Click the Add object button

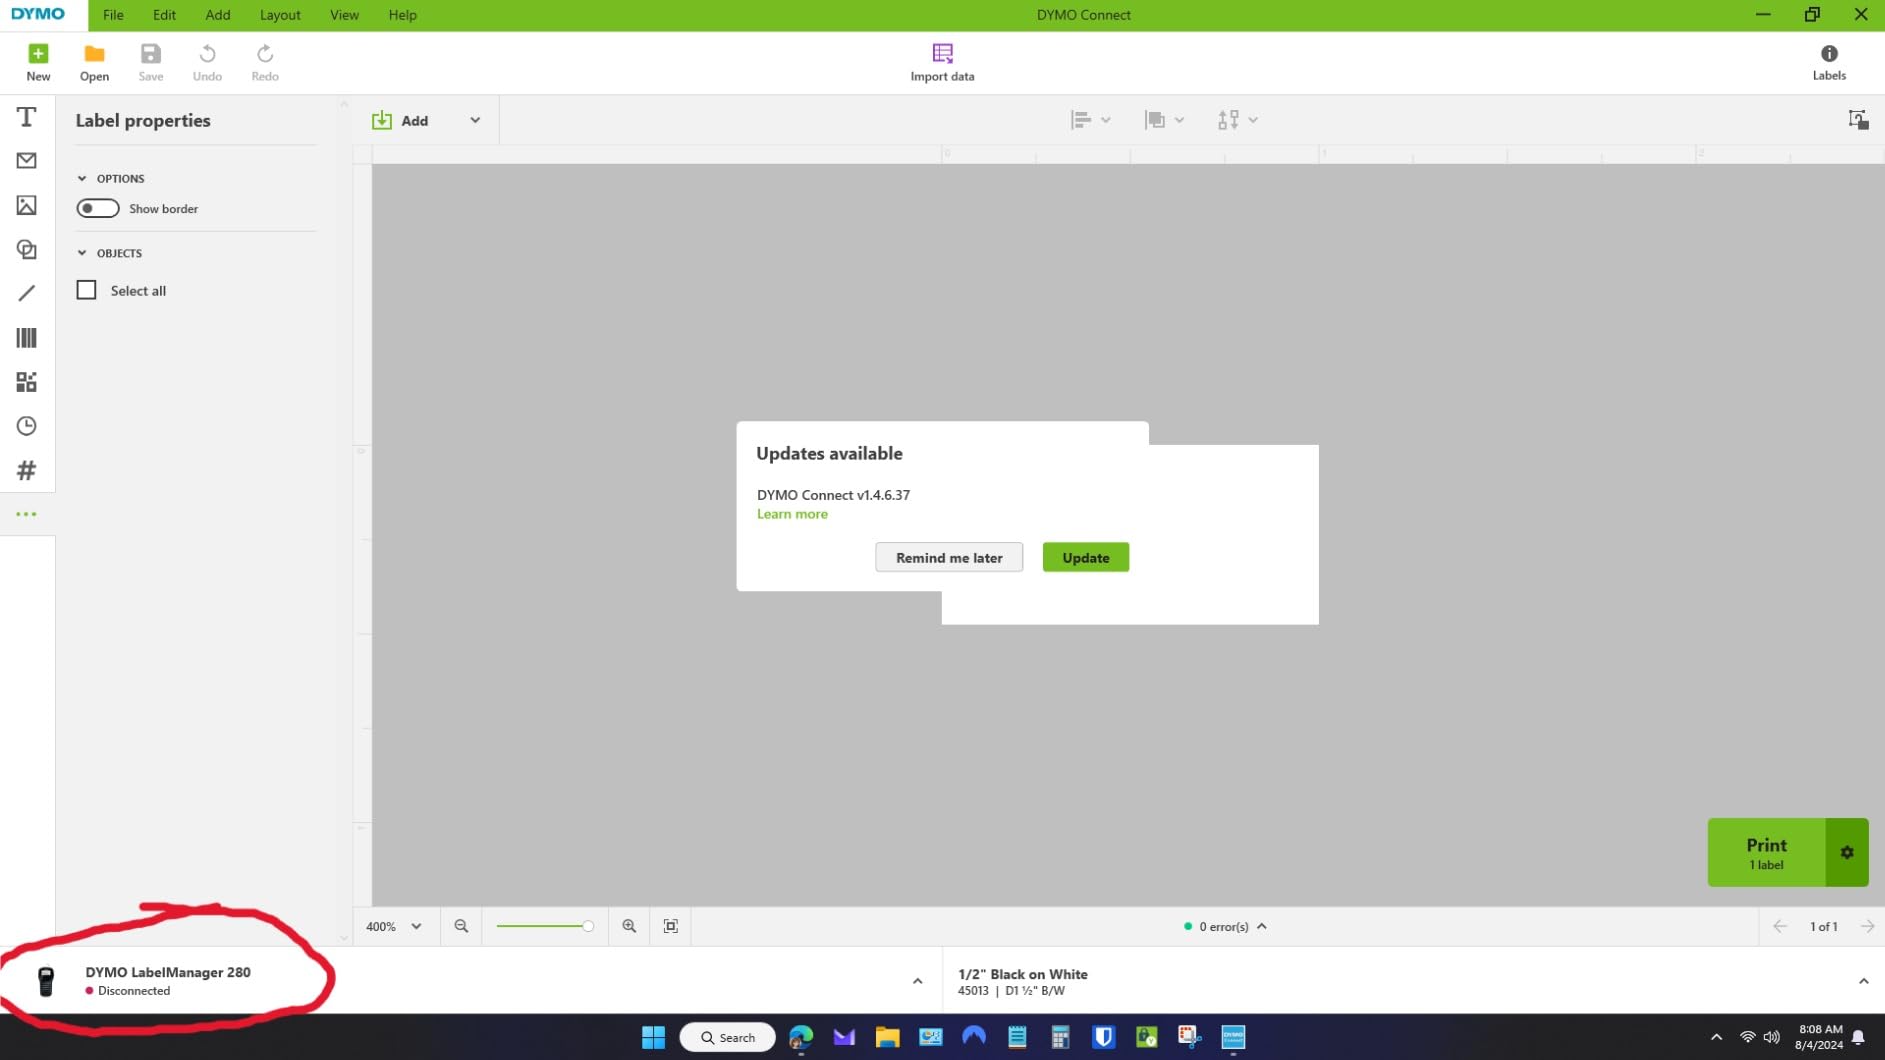click(400, 120)
